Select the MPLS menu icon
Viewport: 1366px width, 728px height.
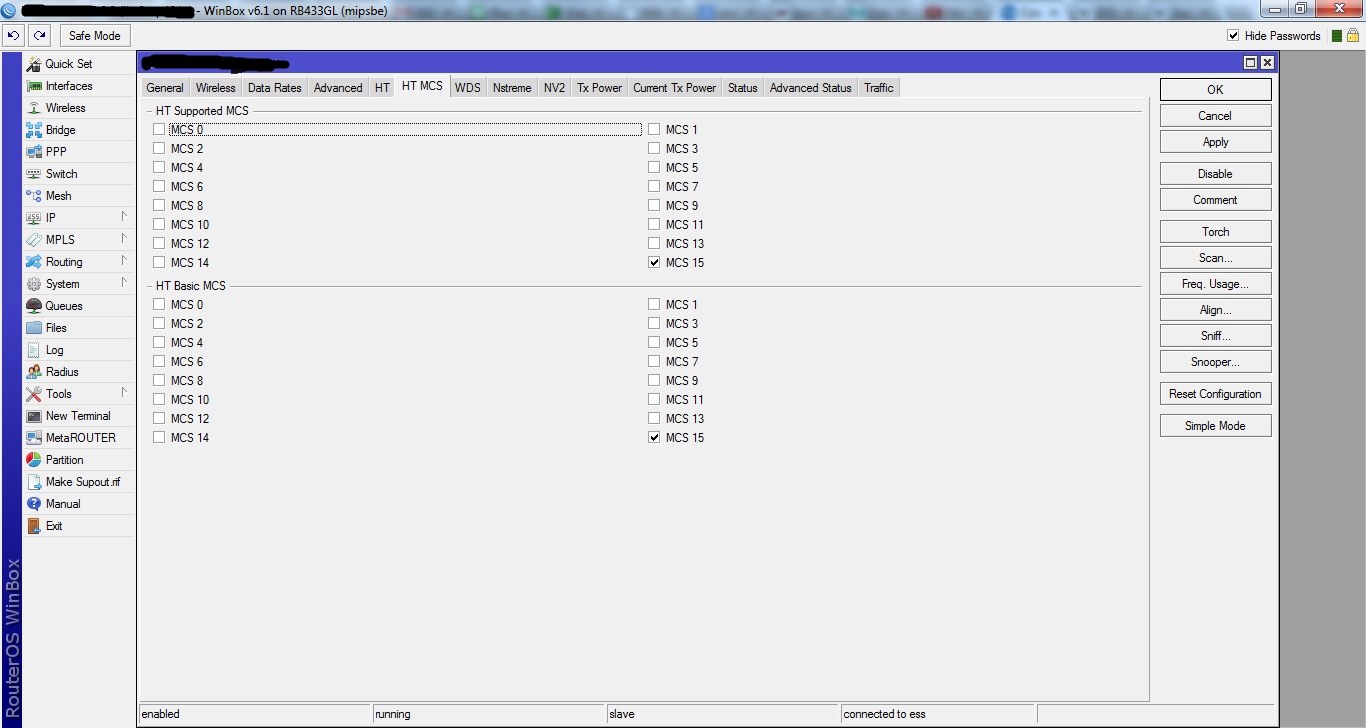pyautogui.click(x=34, y=240)
